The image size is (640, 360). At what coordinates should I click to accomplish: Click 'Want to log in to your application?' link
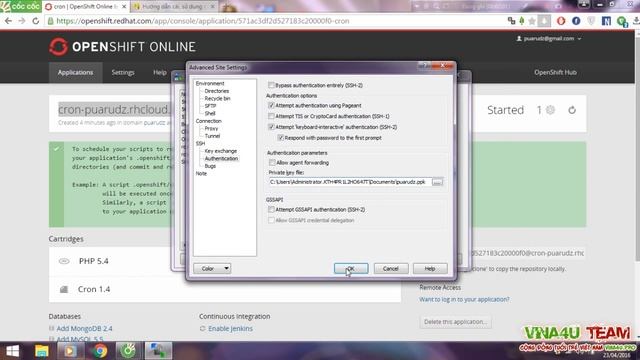[x=464, y=300]
